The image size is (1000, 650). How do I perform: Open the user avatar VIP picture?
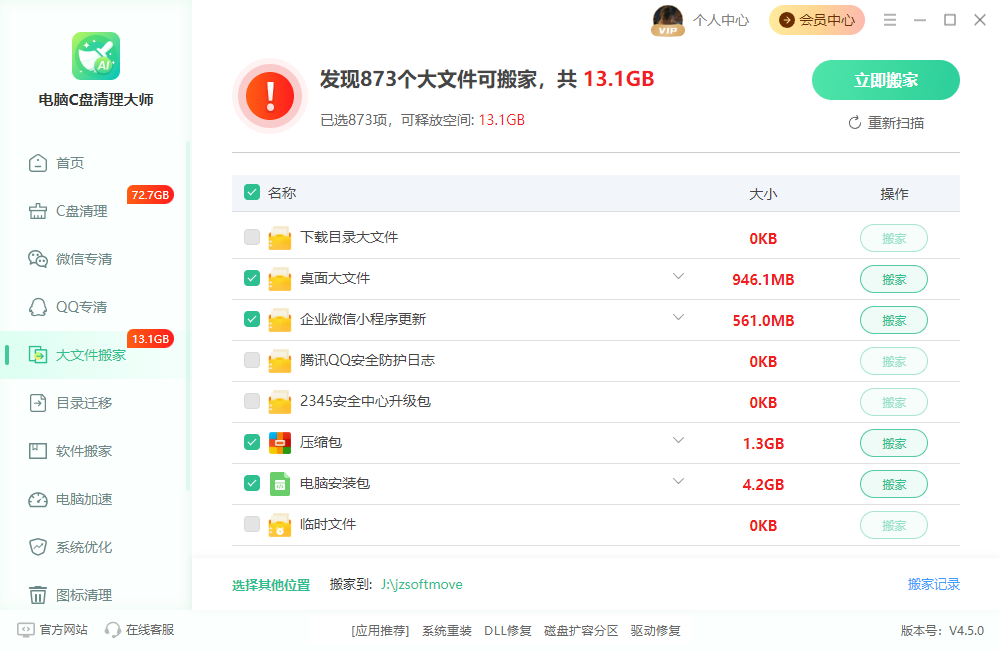point(668,20)
